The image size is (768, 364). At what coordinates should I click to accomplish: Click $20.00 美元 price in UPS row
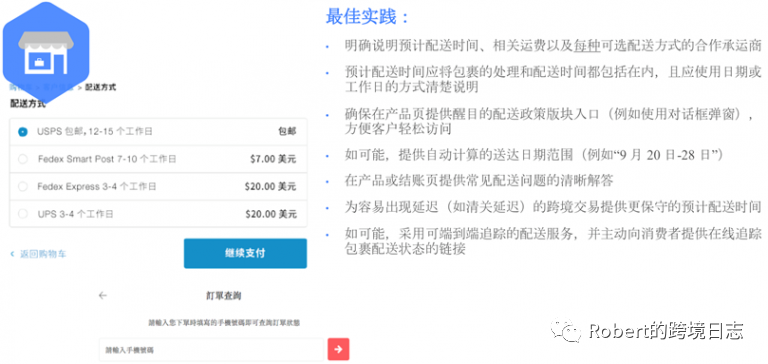270,214
